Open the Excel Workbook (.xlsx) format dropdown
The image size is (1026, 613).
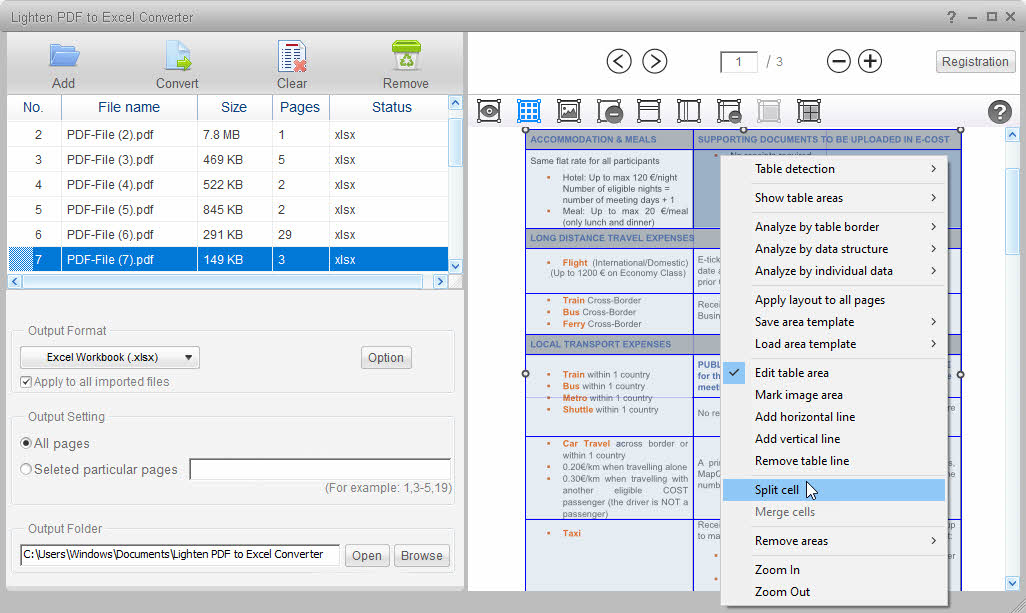point(110,357)
